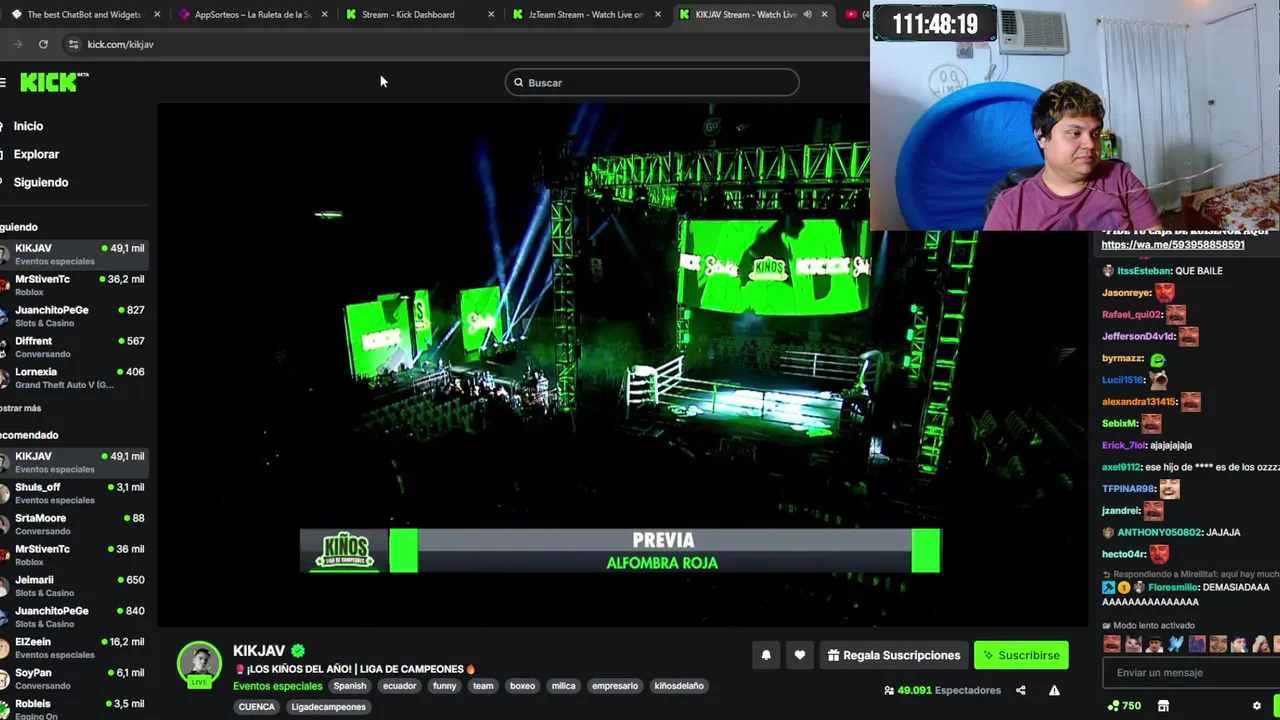The width and height of the screenshot is (1280, 720).
Task: Switch to AppSorteos La Ruleta tab
Action: point(253,14)
